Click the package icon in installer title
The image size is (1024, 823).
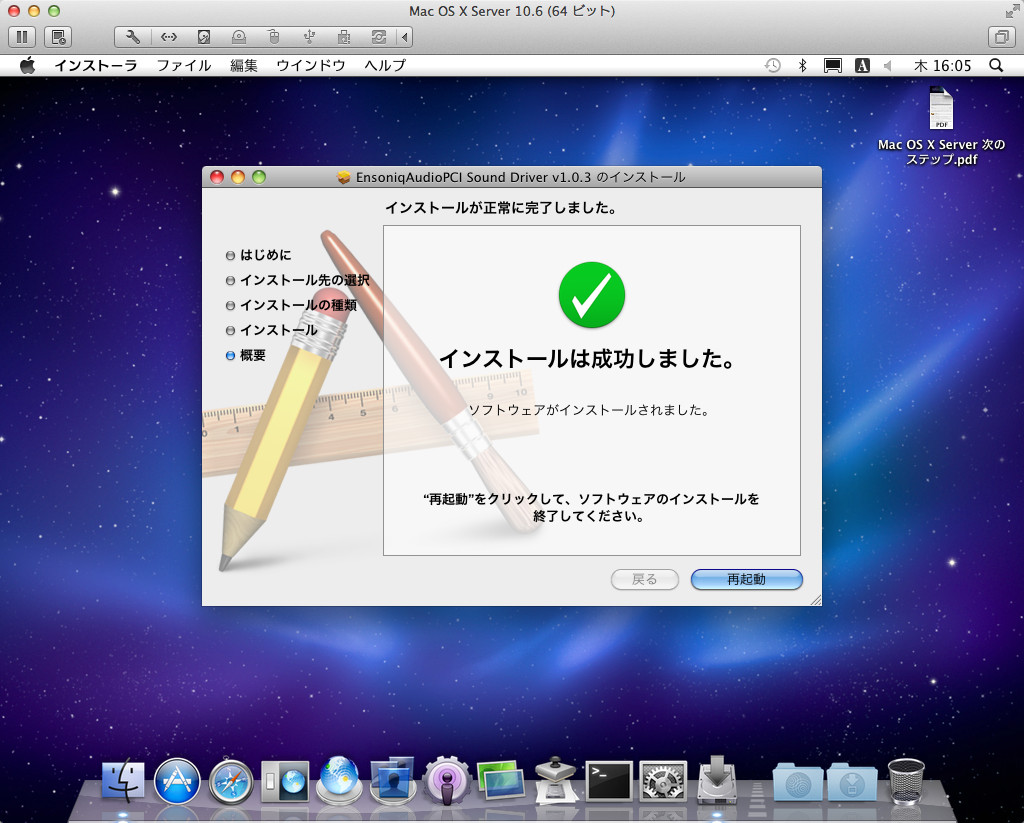[344, 177]
